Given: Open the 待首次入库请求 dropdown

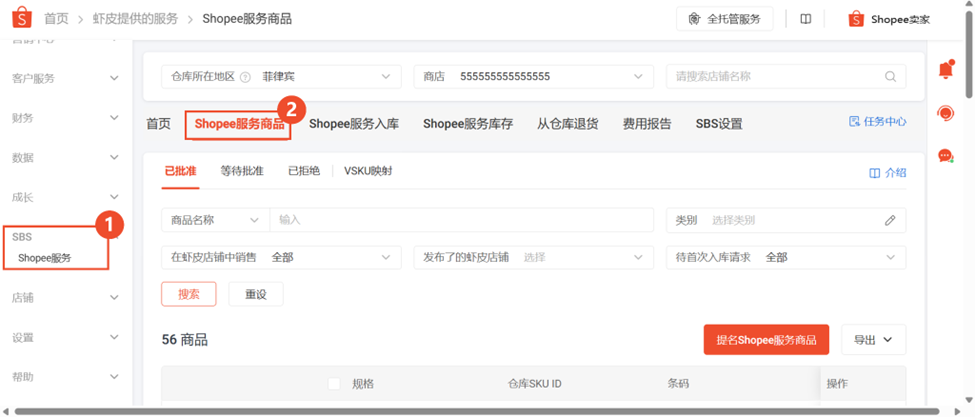Looking at the screenshot, I should point(786,257).
